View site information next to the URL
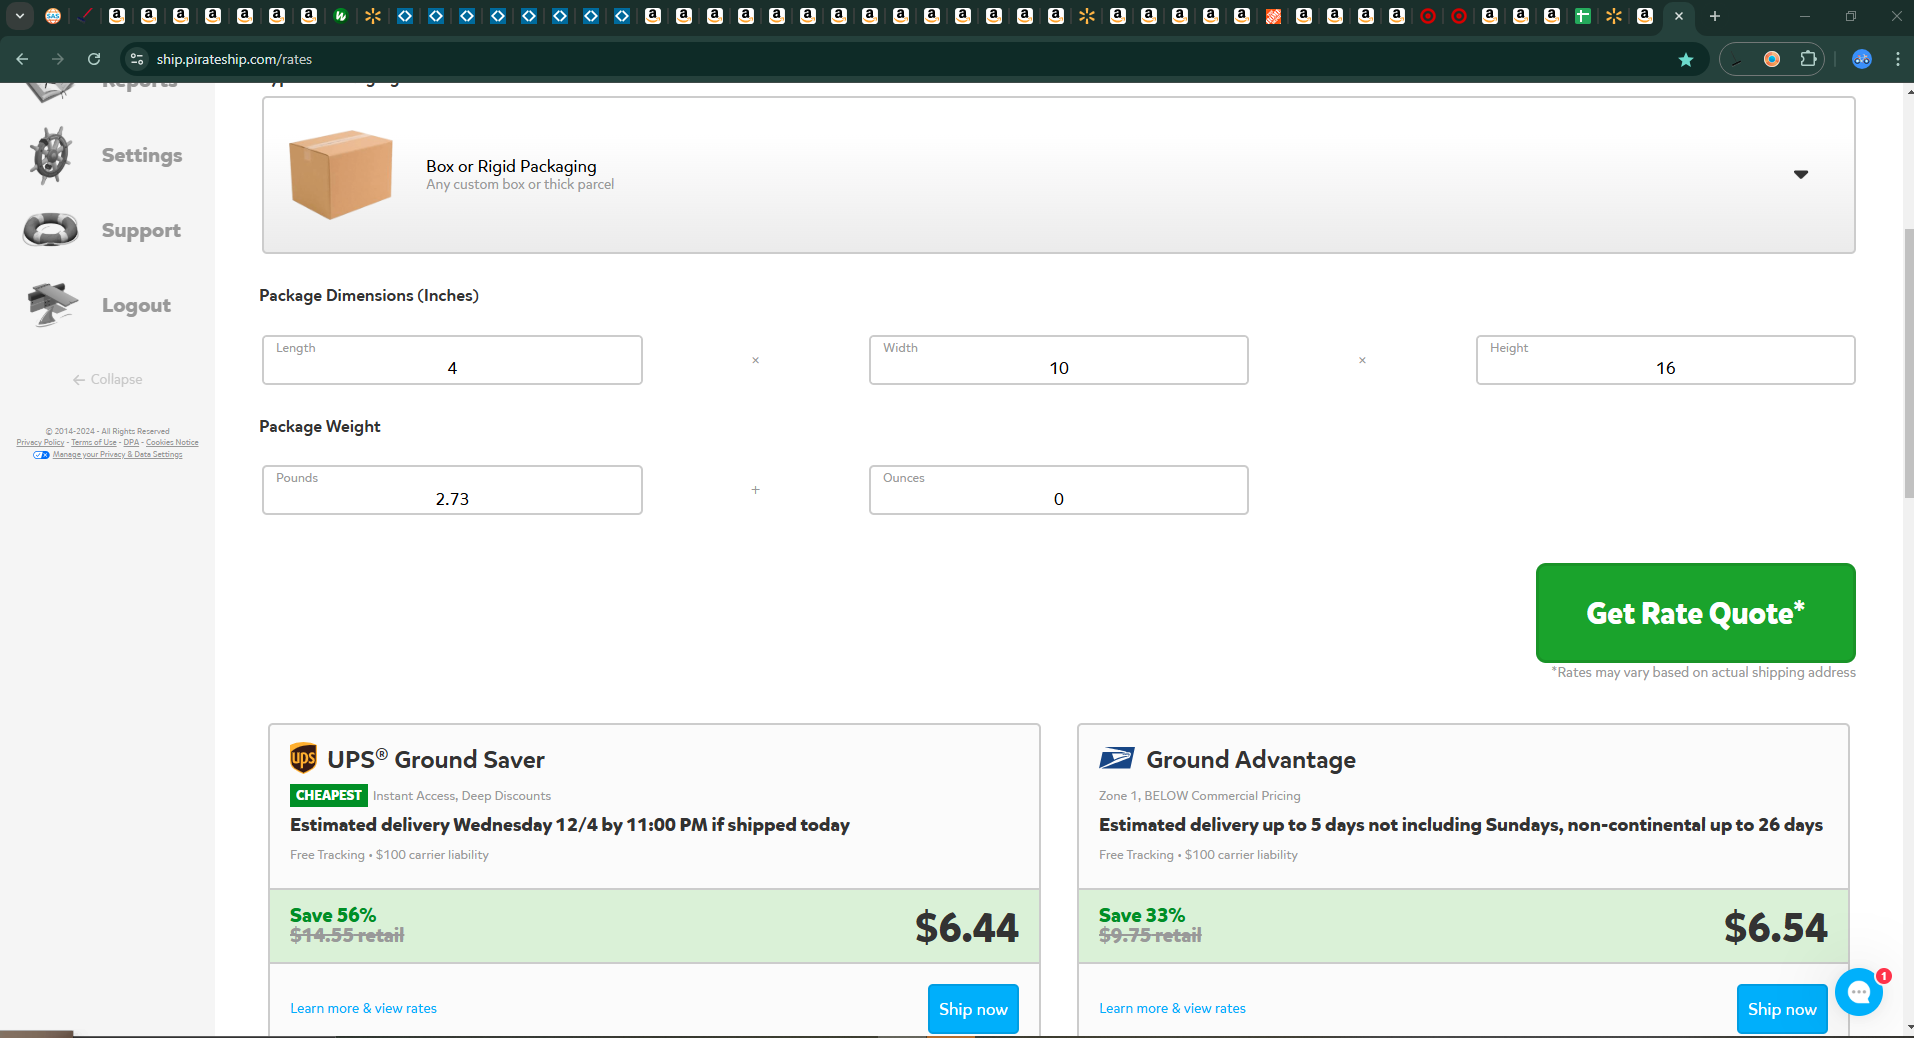1914x1038 pixels. [137, 59]
